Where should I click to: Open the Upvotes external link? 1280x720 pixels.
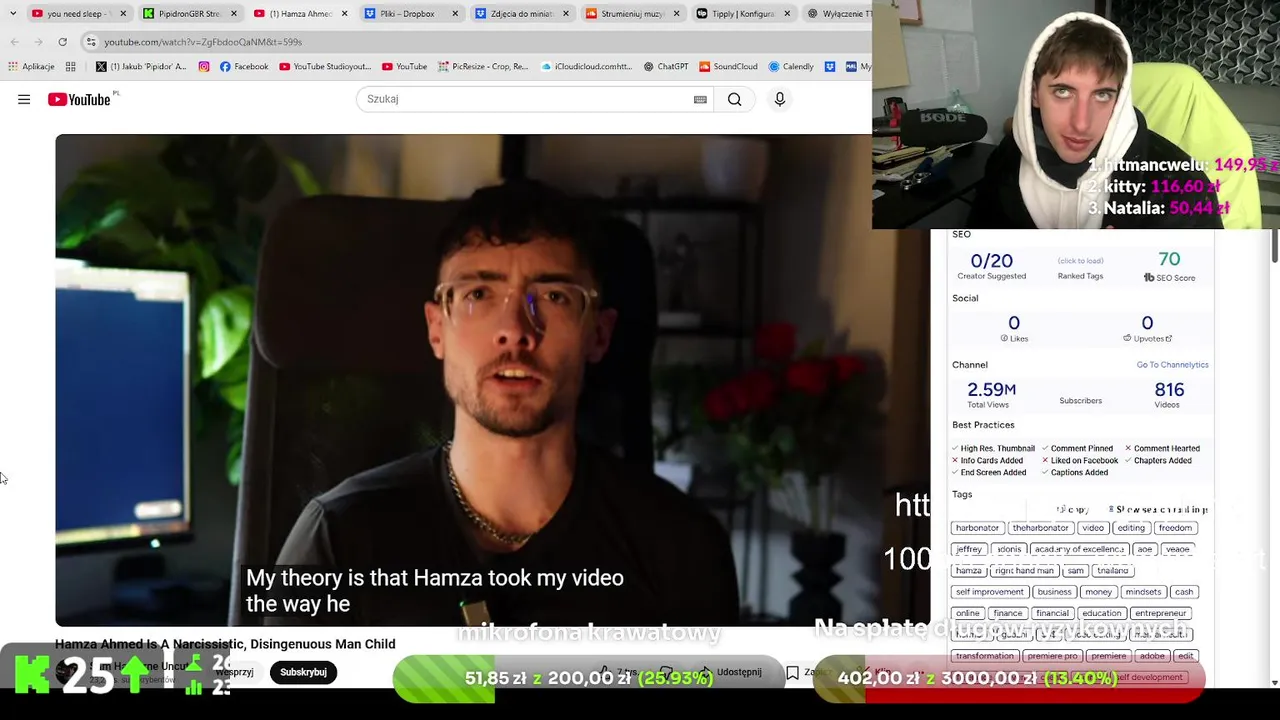pyautogui.click(x=1147, y=338)
